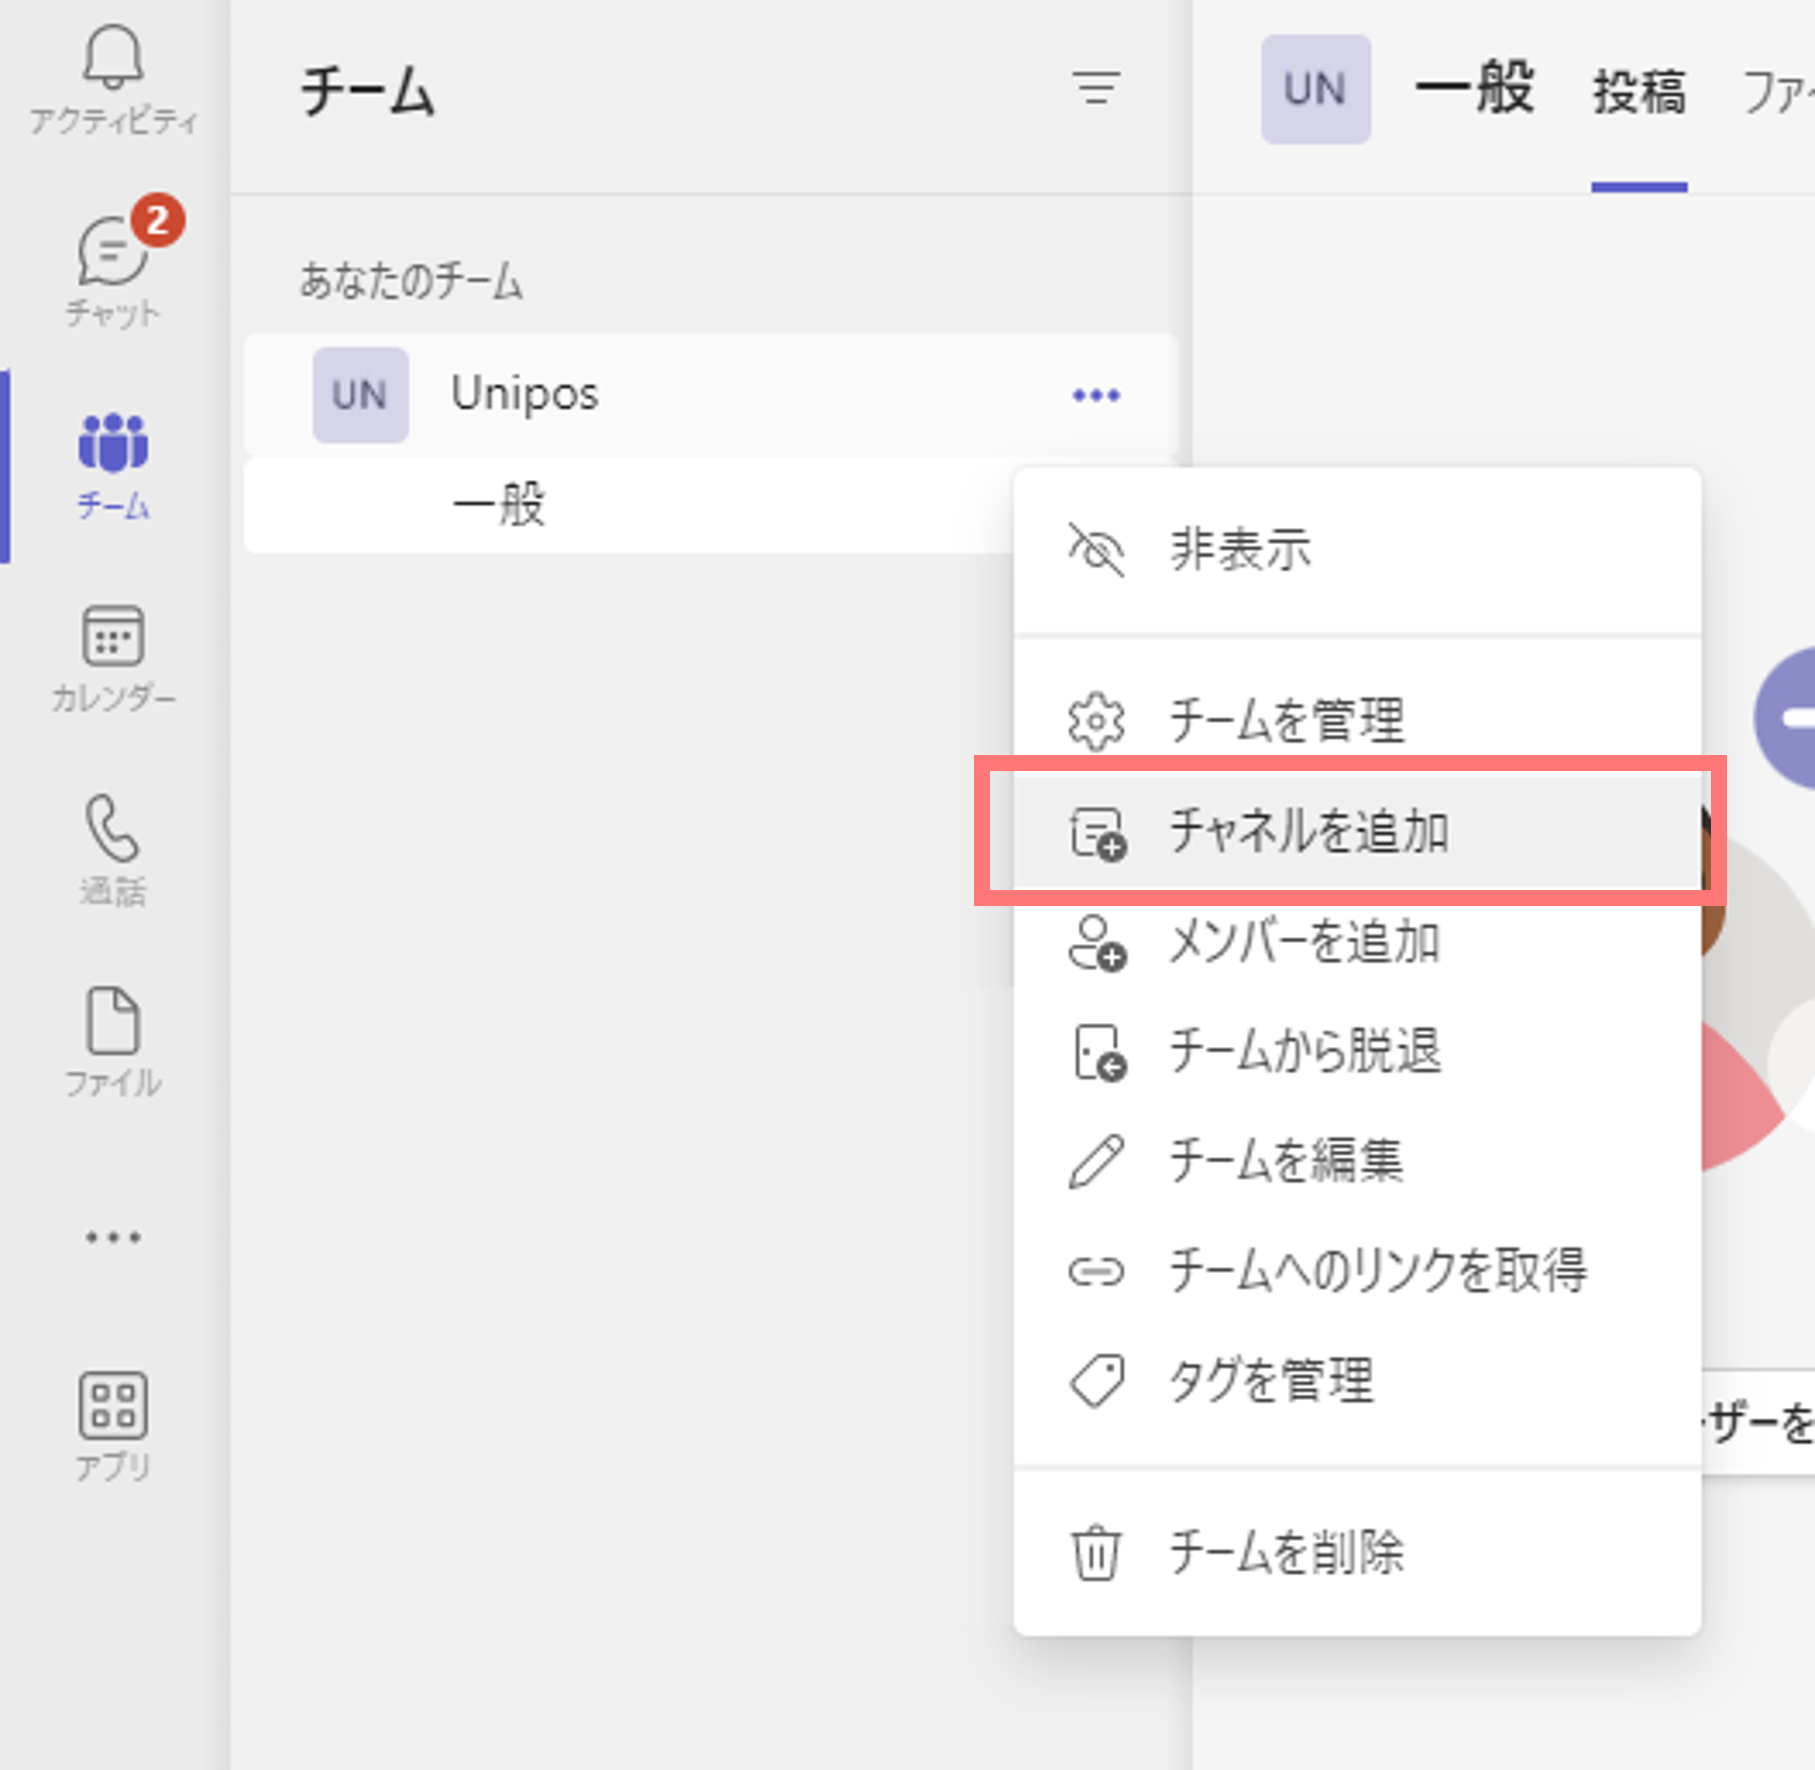Select チームを編集 menu entry
1815x1770 pixels.
pos(1357,1161)
